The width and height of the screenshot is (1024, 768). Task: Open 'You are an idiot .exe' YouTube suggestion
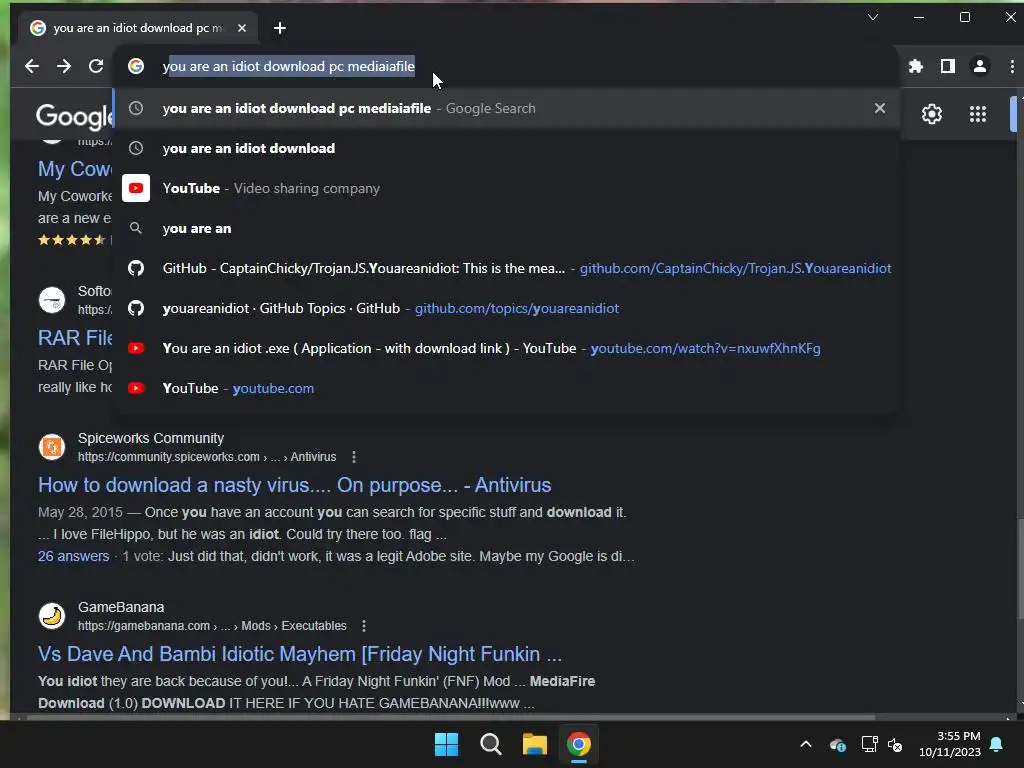507,348
